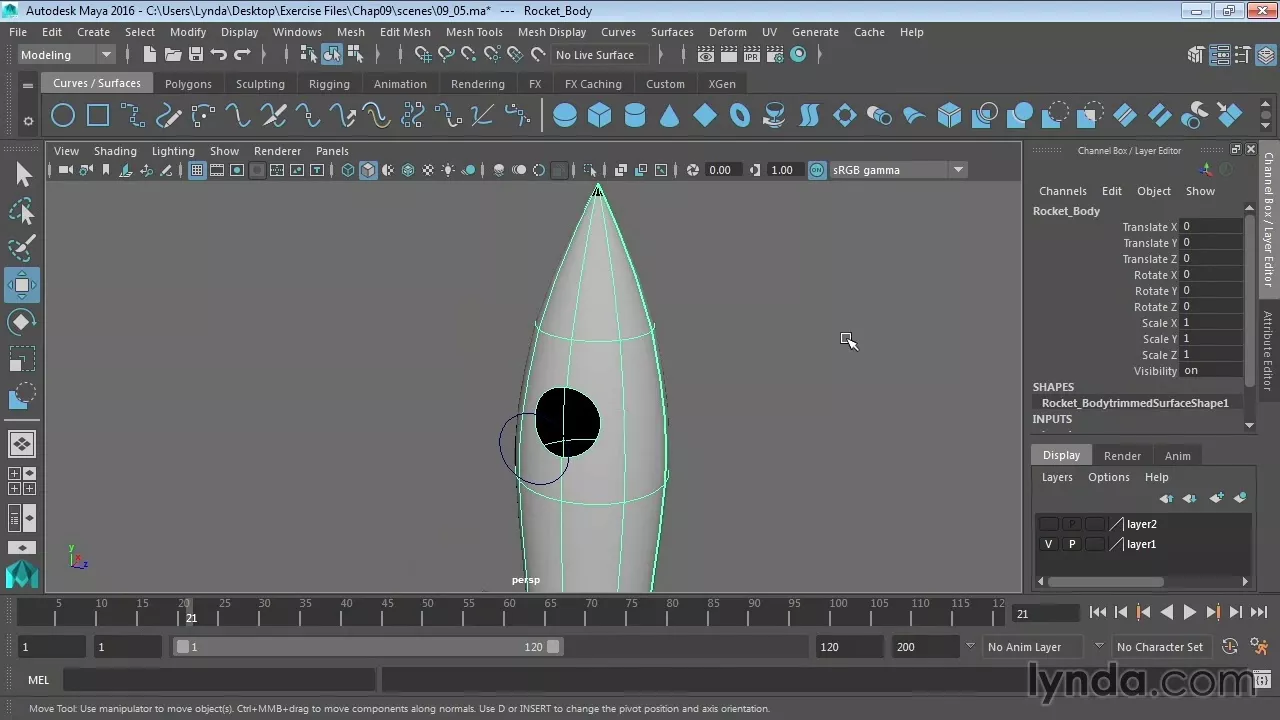Screen dimensions: 1280x720
Task: Click the Lasso select tool
Action: pyautogui.click(x=22, y=211)
